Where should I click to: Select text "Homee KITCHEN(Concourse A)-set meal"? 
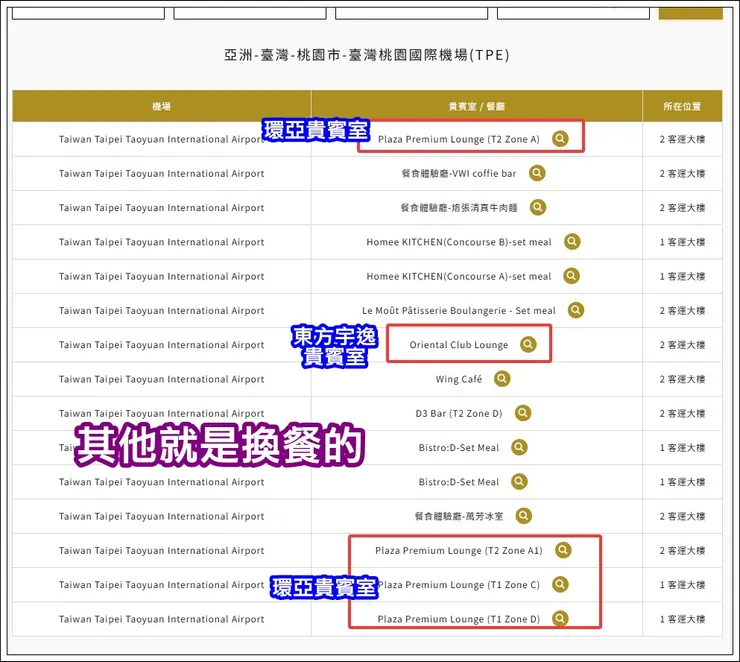[459, 277]
